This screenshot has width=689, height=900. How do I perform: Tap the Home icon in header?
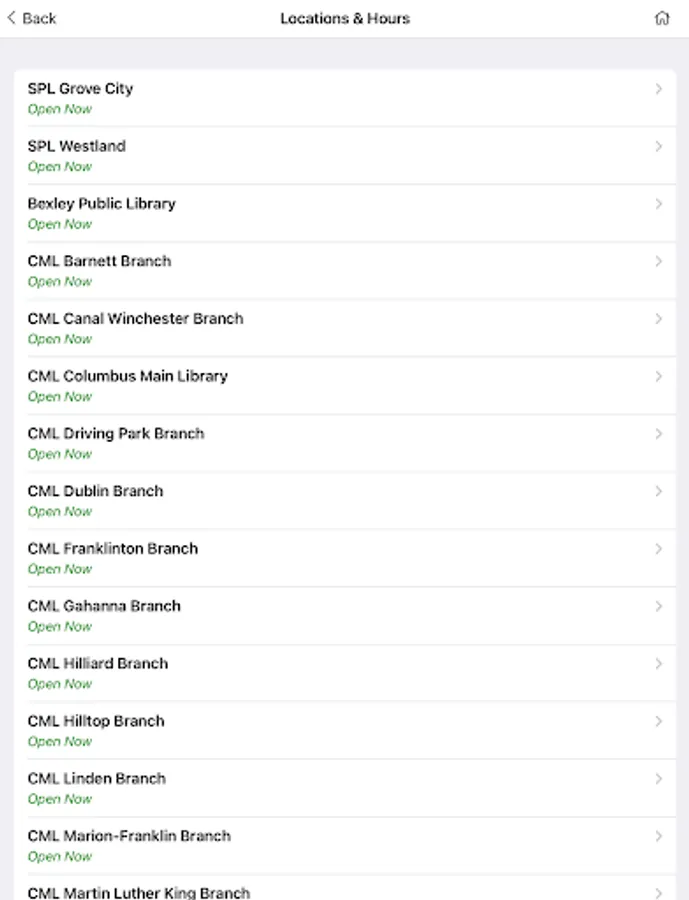(x=662, y=18)
